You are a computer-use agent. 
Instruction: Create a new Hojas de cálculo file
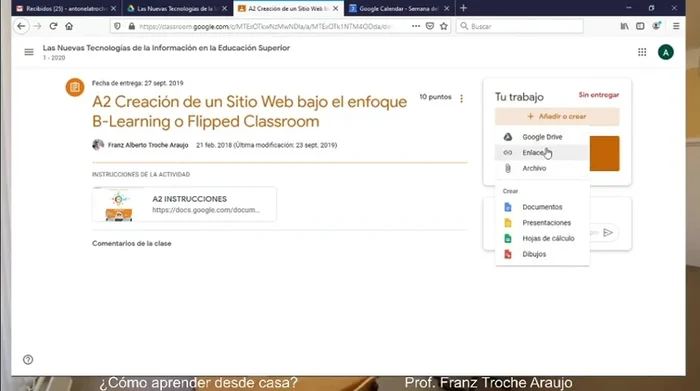(542, 238)
